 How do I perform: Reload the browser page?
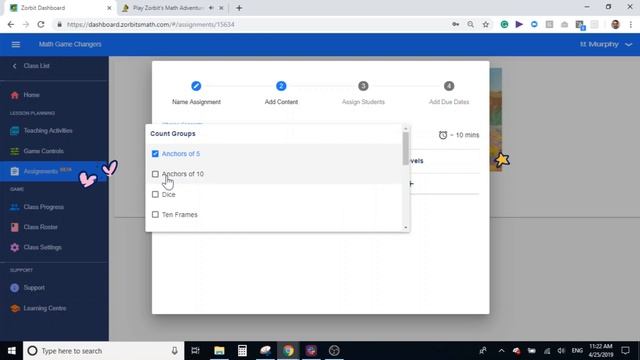(x=41, y=24)
